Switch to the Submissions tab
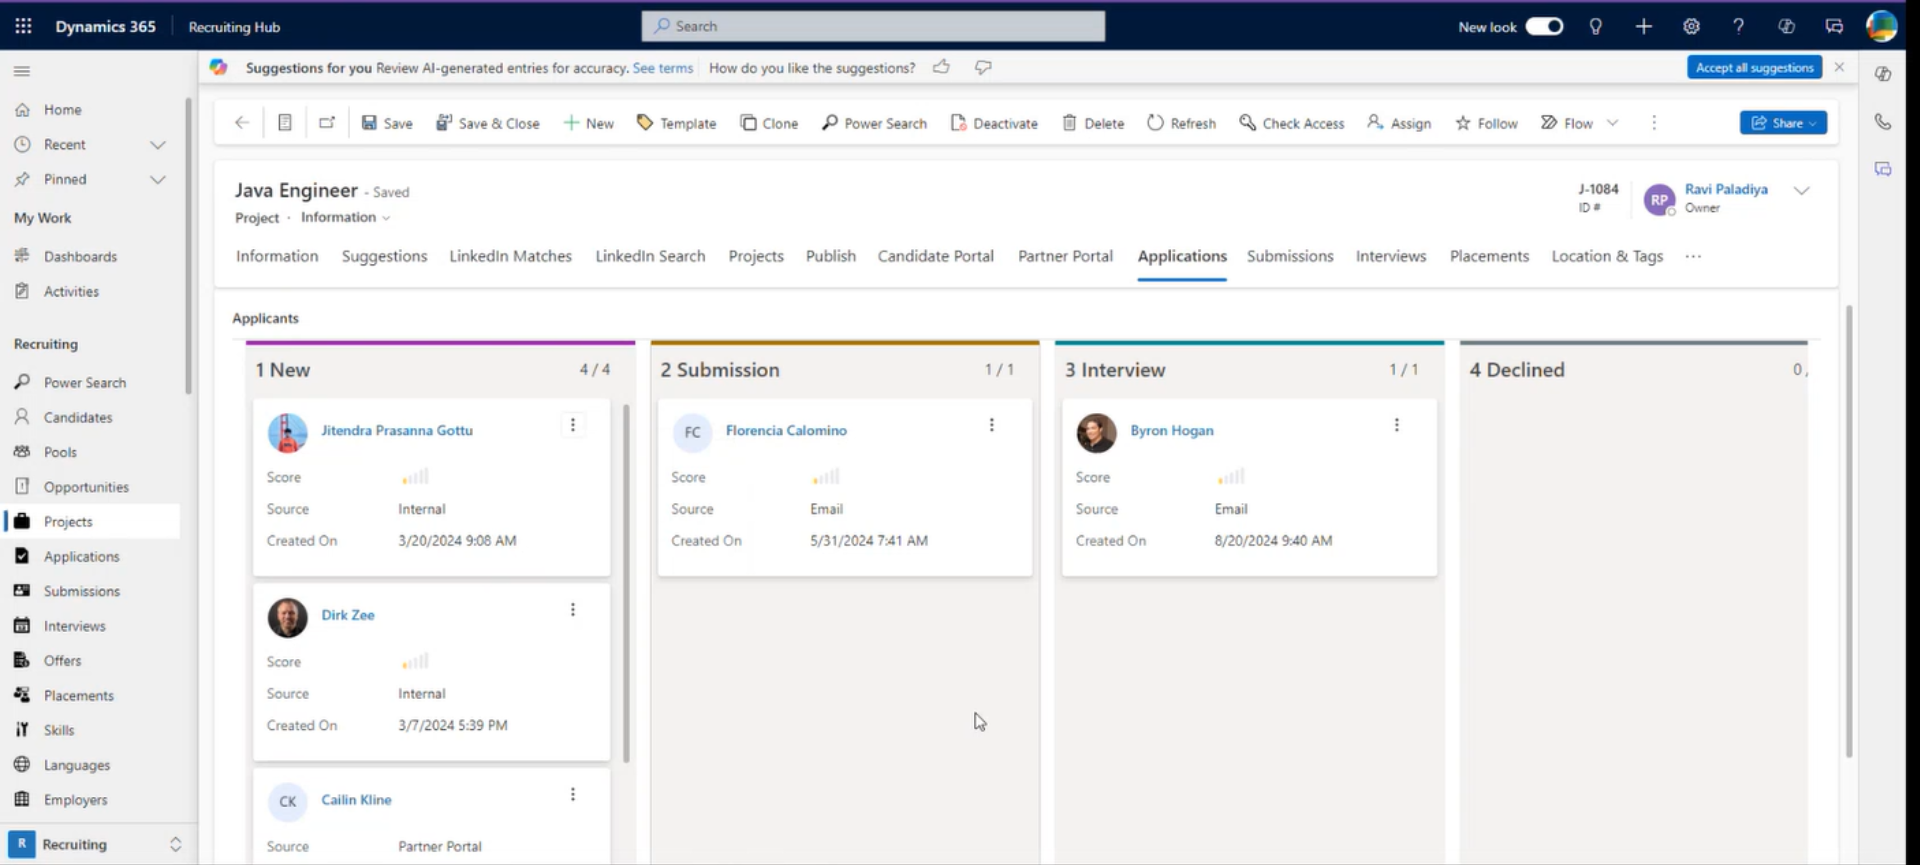This screenshot has width=1920, height=865. (x=1290, y=256)
